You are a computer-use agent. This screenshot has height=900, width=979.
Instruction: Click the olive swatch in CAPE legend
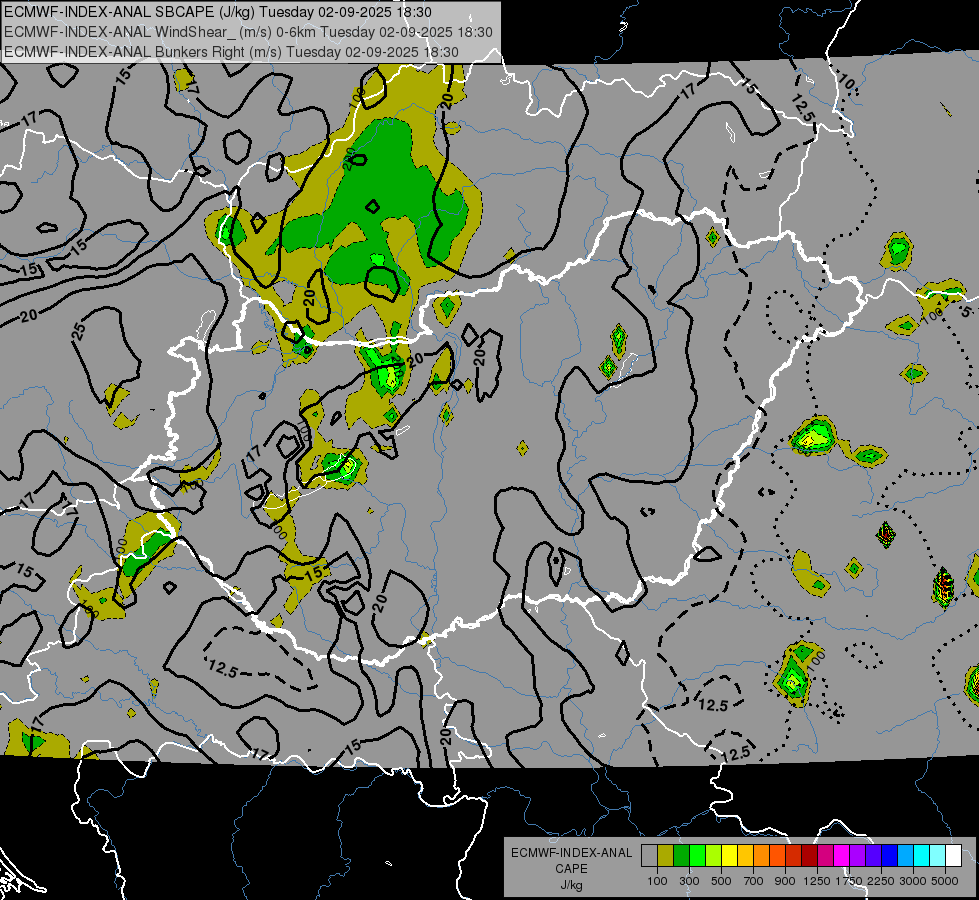click(x=666, y=855)
